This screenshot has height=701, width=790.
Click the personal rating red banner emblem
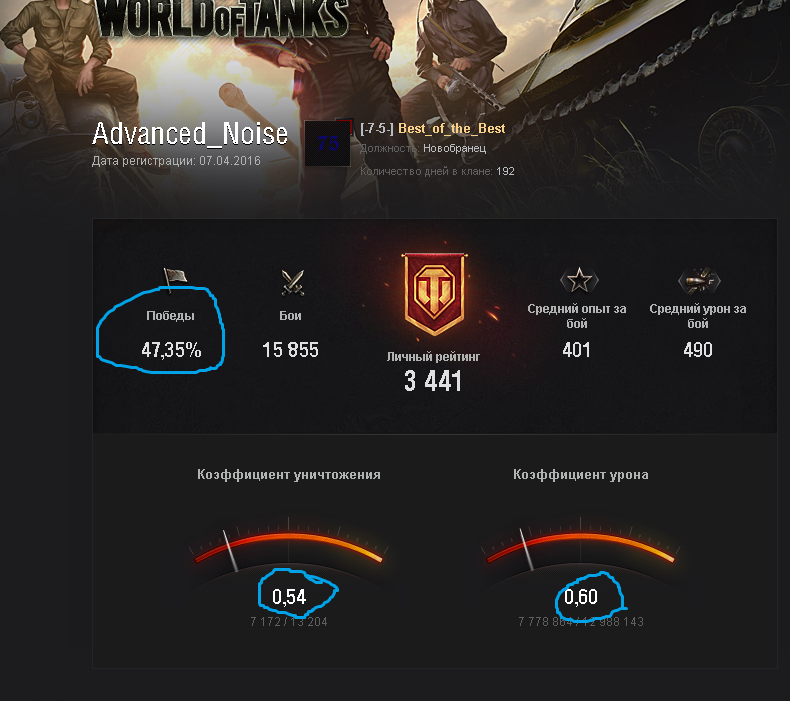click(x=434, y=294)
